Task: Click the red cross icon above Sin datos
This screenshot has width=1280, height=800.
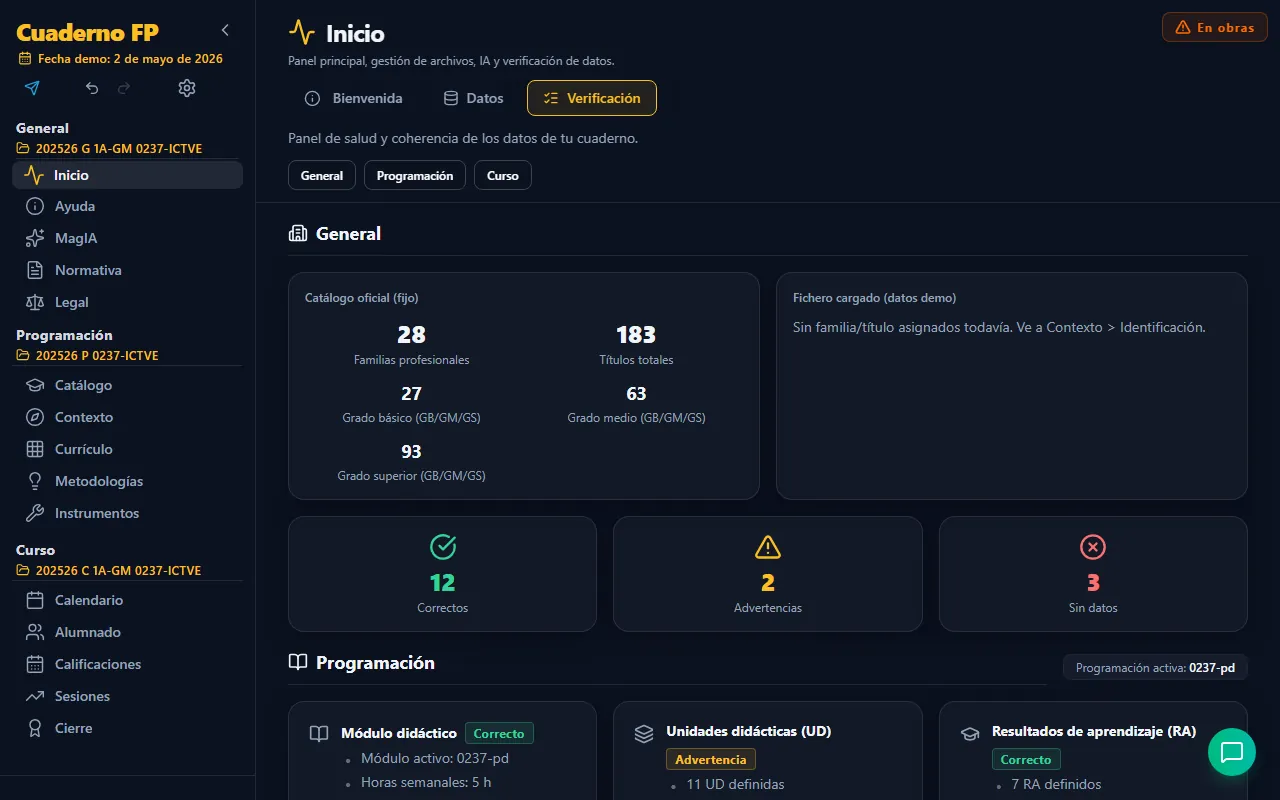Action: click(1093, 547)
